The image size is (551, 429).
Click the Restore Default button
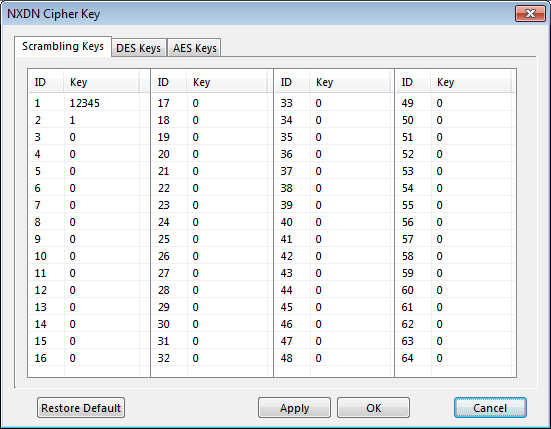pyautogui.click(x=81, y=408)
